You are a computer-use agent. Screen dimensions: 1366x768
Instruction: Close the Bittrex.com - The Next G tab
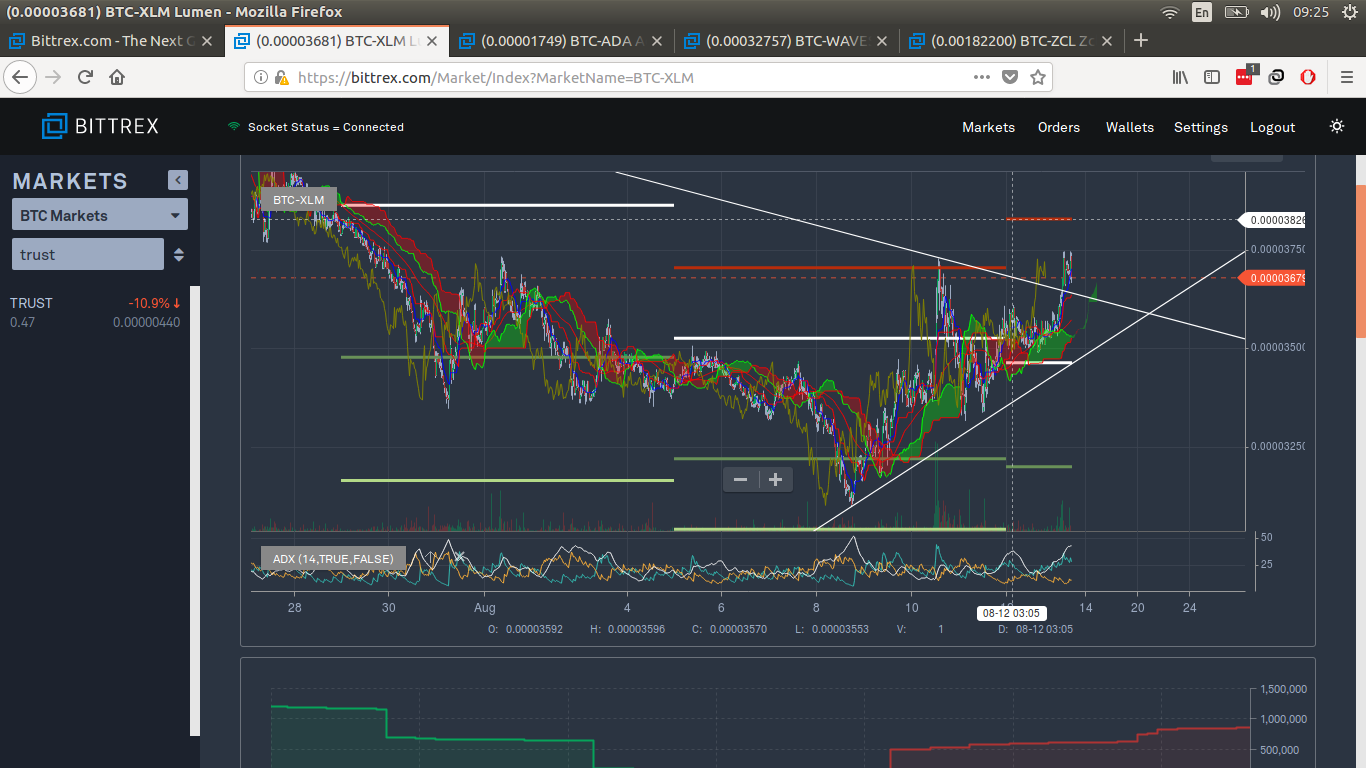pyautogui.click(x=207, y=41)
